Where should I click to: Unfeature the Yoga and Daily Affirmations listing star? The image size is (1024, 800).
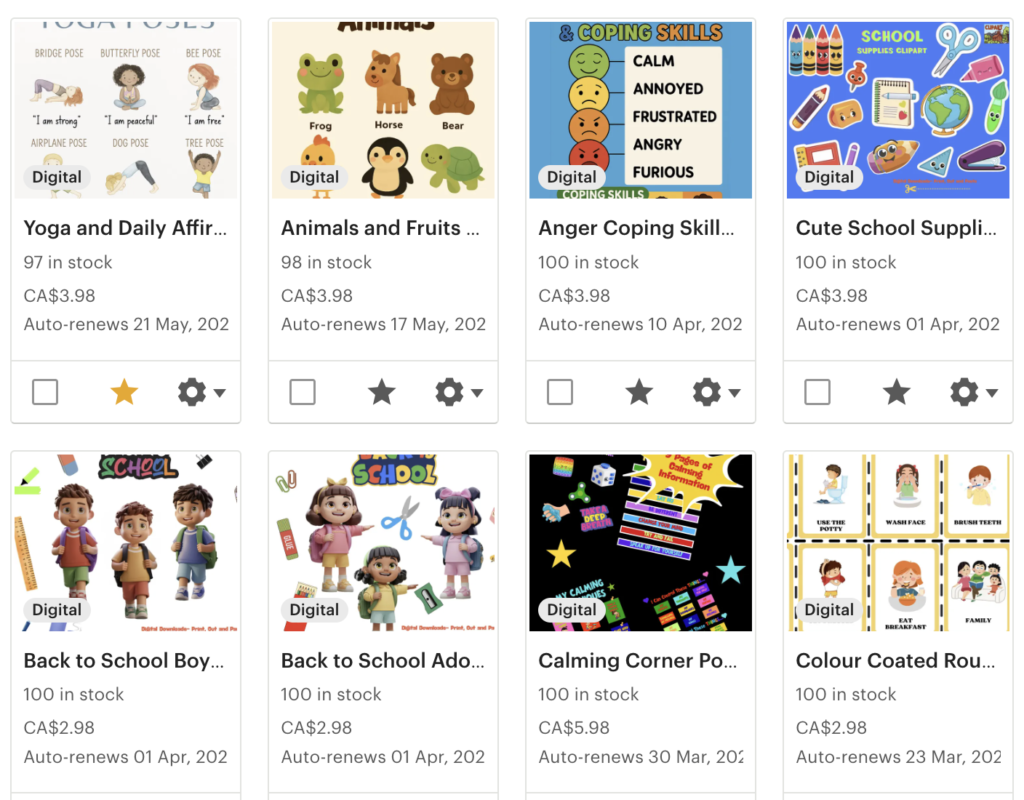coord(124,392)
